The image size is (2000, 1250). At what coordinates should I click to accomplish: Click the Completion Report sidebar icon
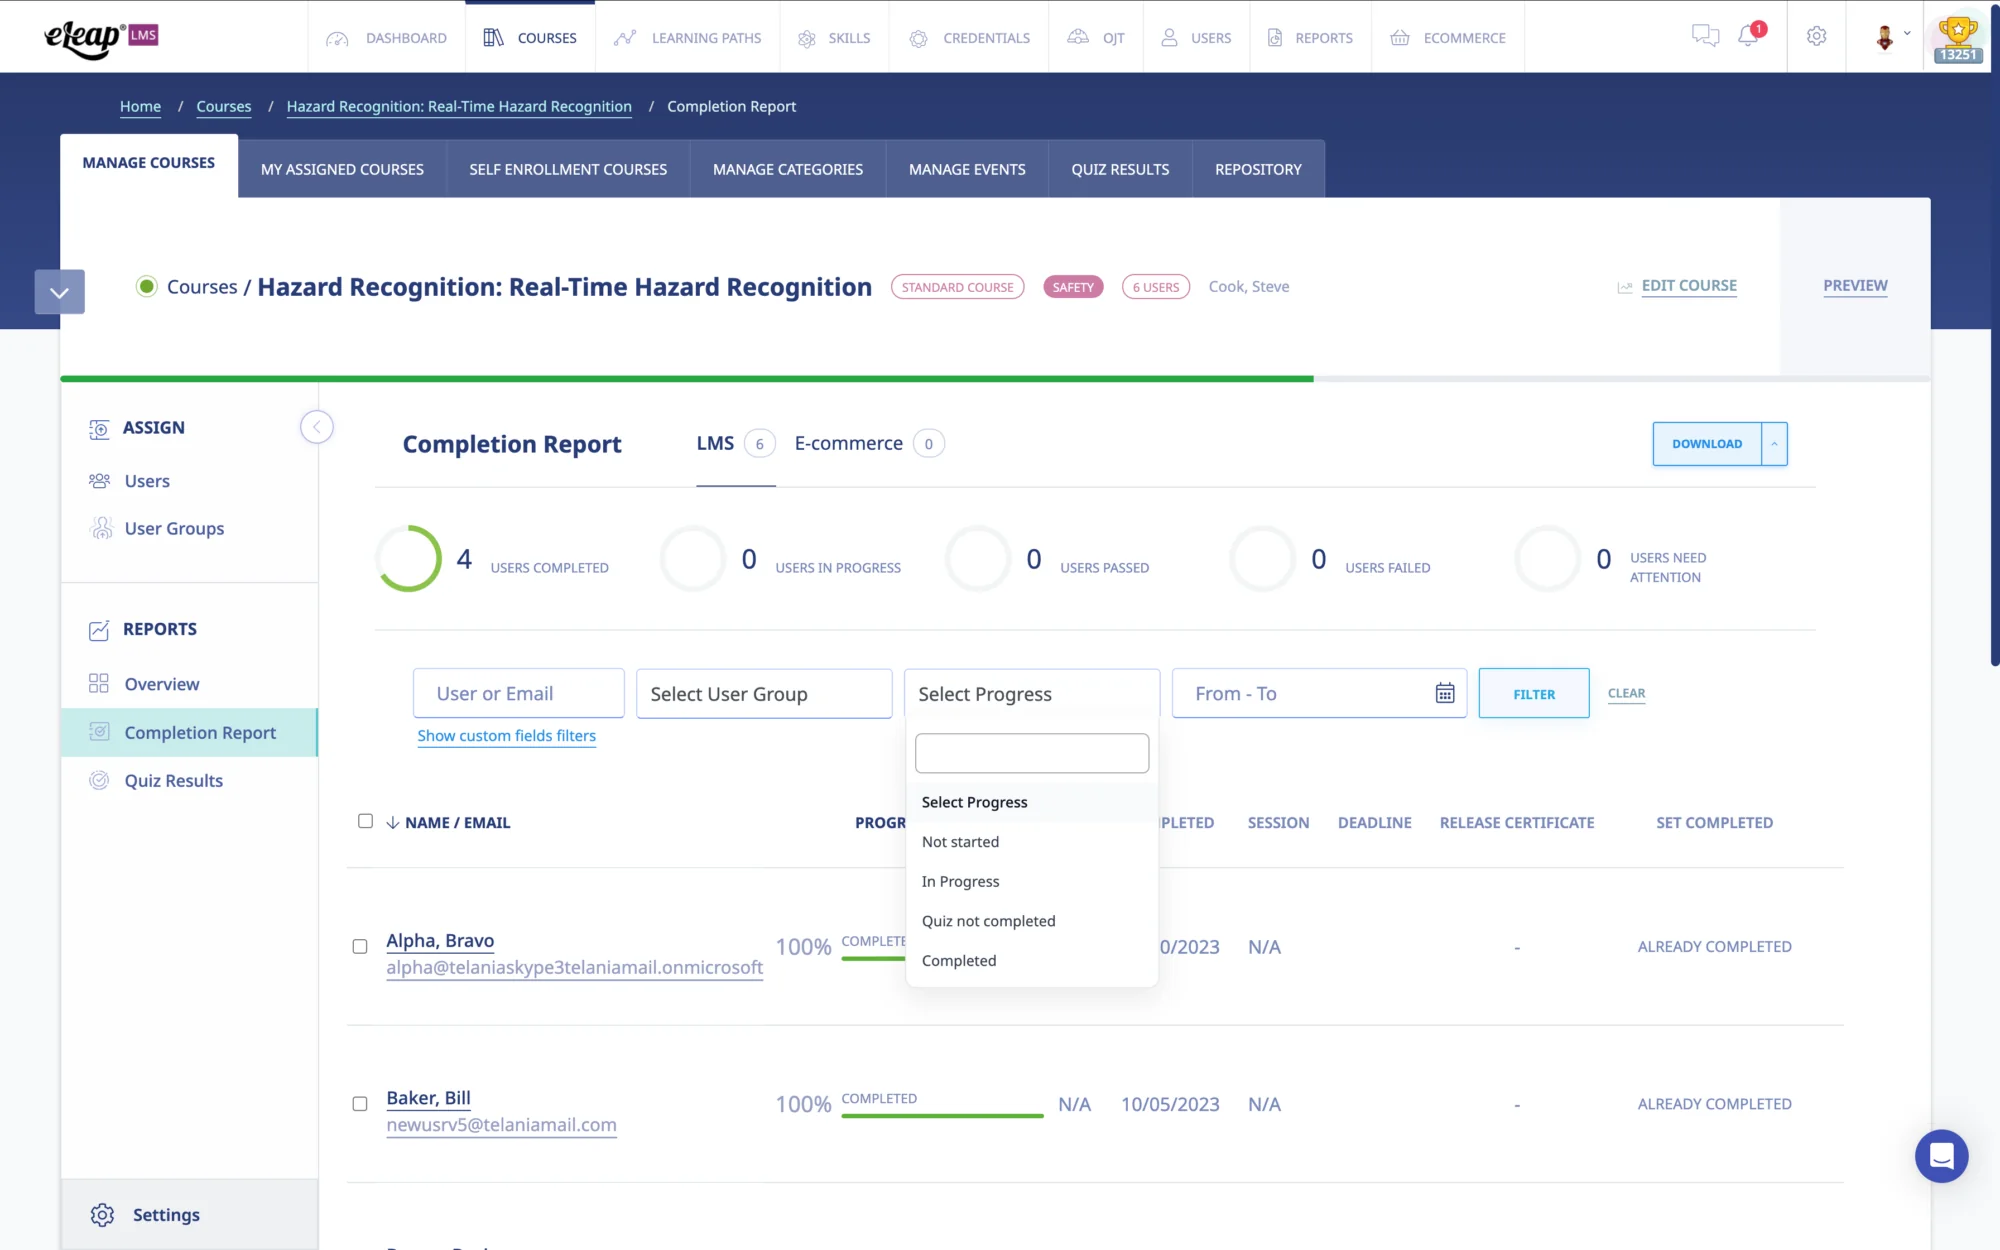tap(99, 732)
